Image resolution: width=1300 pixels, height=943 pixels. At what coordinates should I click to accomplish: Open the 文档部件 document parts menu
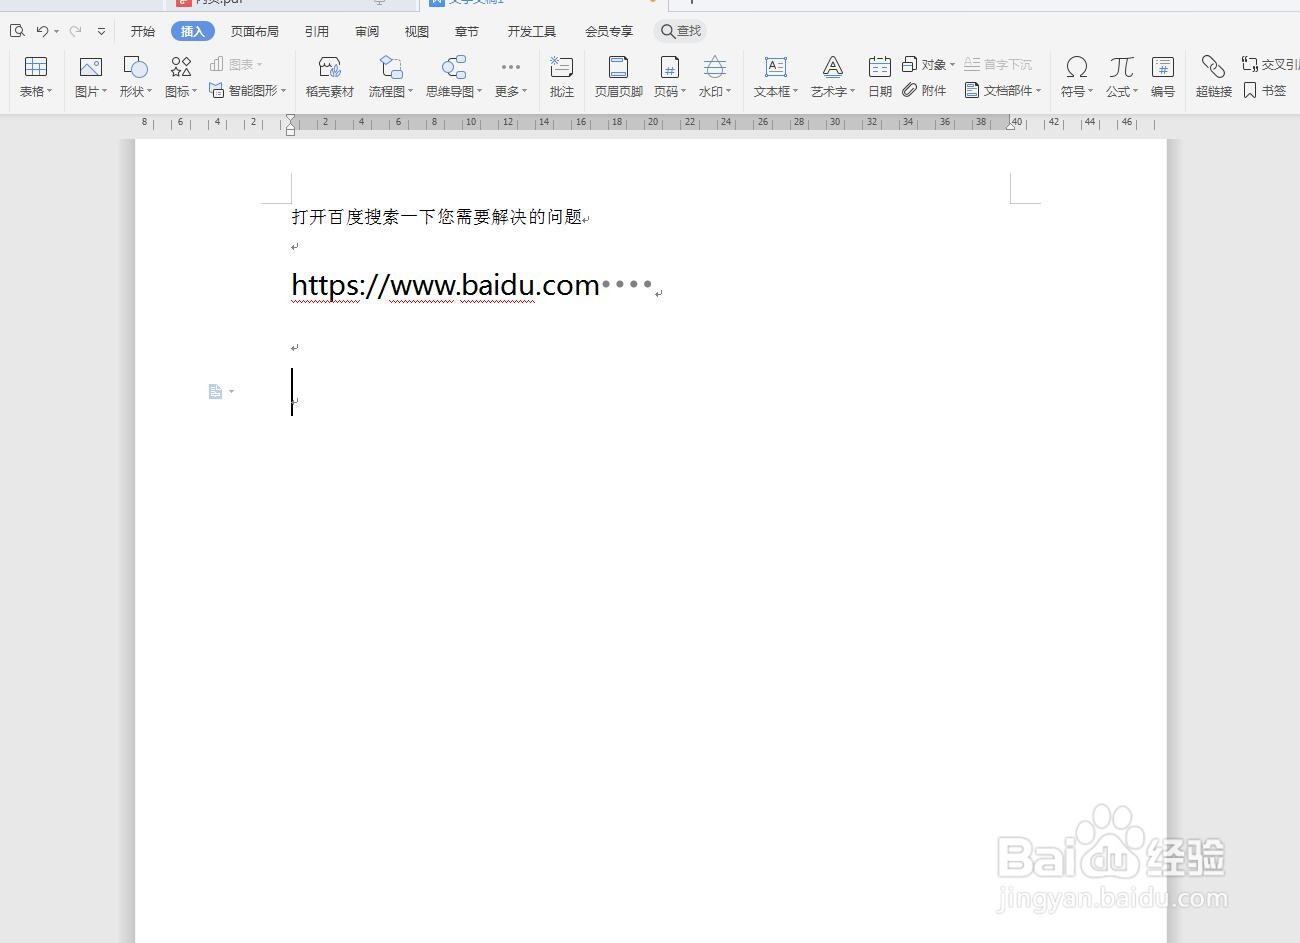(1003, 90)
